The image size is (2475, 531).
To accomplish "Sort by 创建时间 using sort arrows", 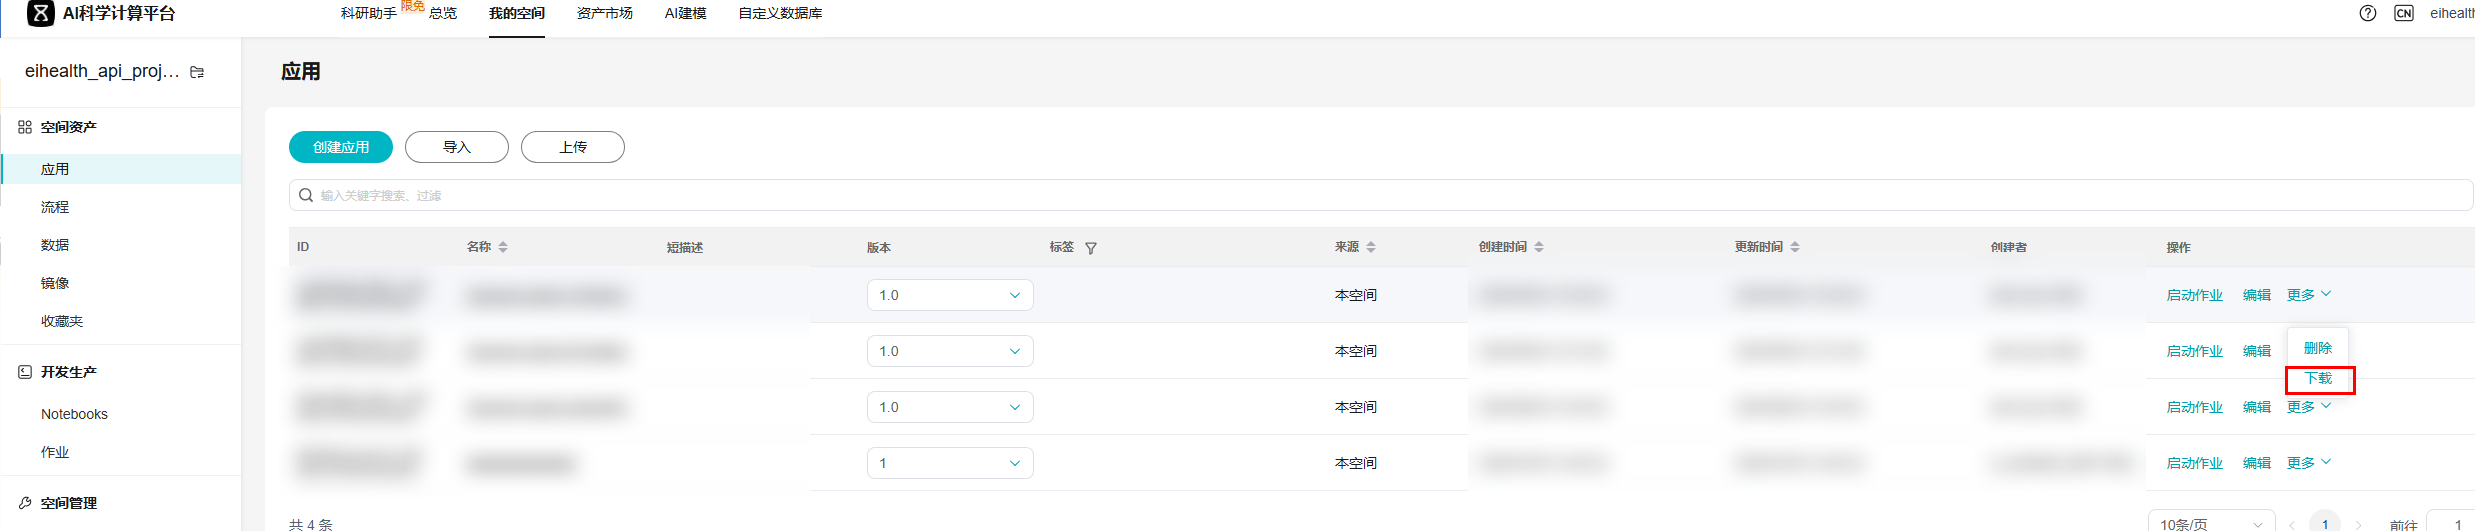I will pyautogui.click(x=1539, y=247).
